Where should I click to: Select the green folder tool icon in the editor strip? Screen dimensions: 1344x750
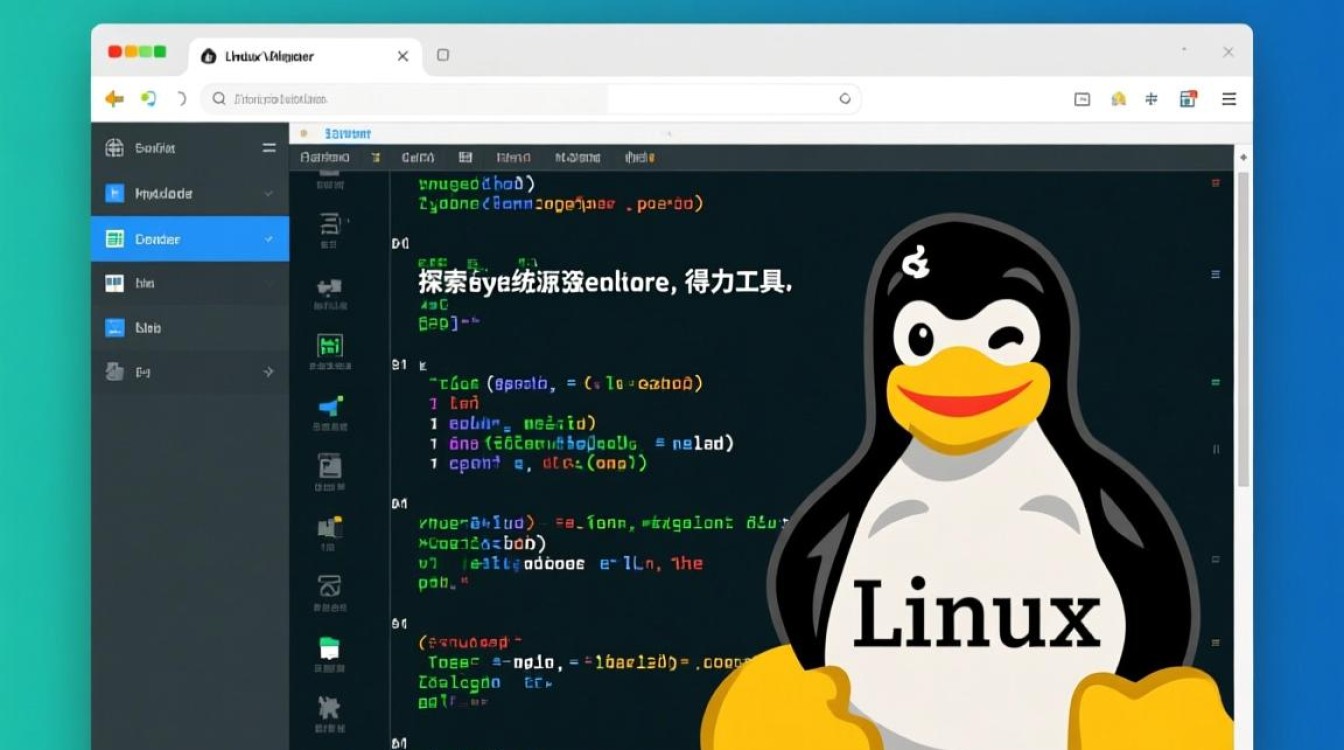(x=331, y=650)
